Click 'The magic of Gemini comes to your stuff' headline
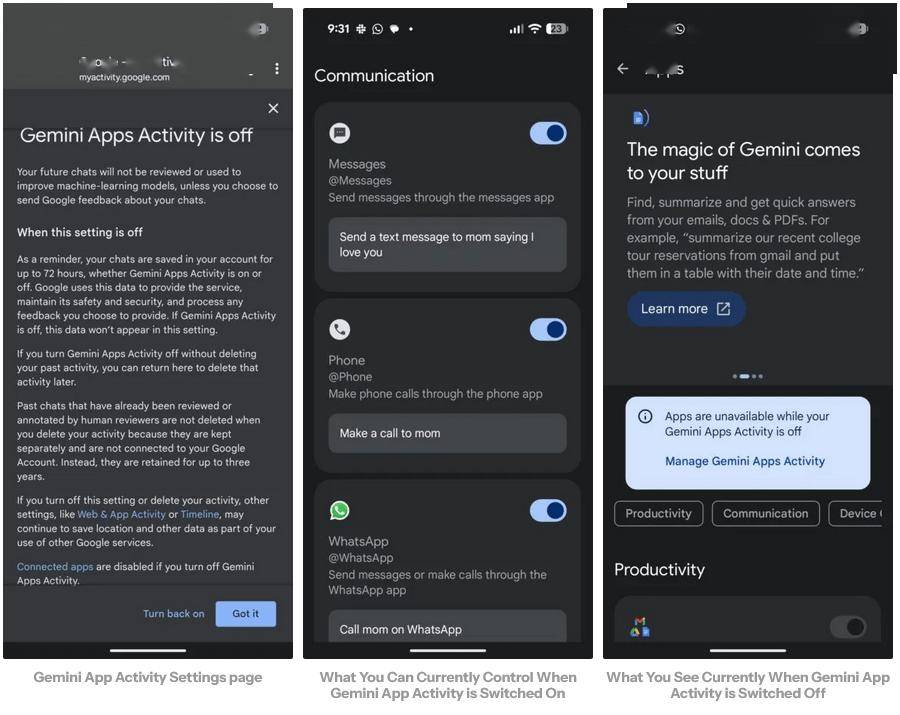The image size is (900, 715). pos(743,161)
